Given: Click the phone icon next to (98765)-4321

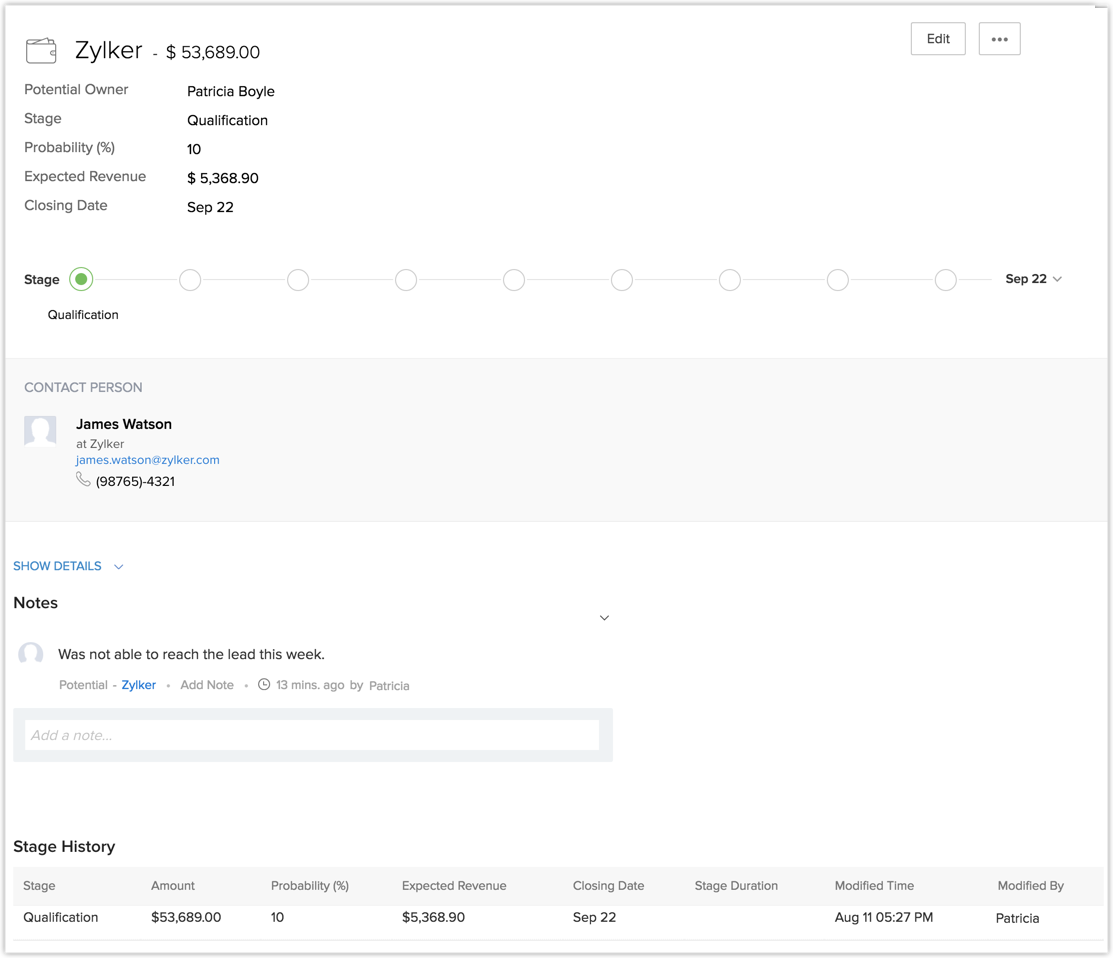Looking at the screenshot, I should click(83, 480).
